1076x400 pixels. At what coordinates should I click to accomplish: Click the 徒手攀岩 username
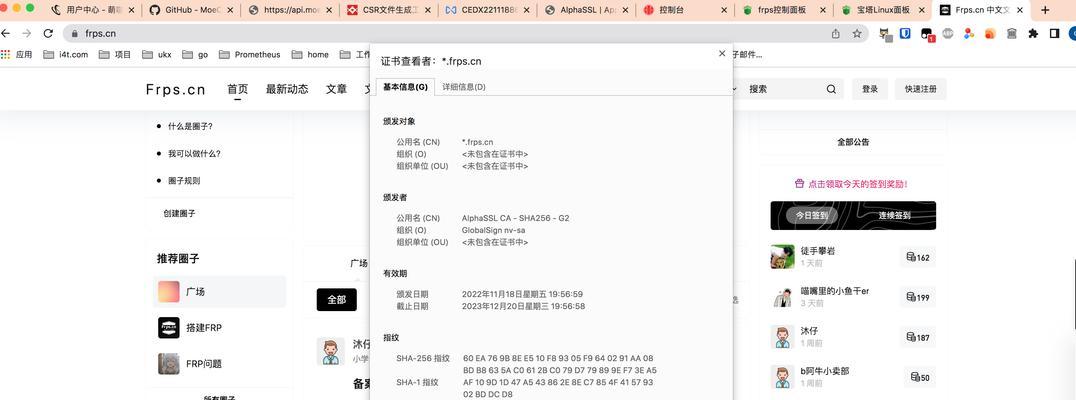click(x=818, y=251)
